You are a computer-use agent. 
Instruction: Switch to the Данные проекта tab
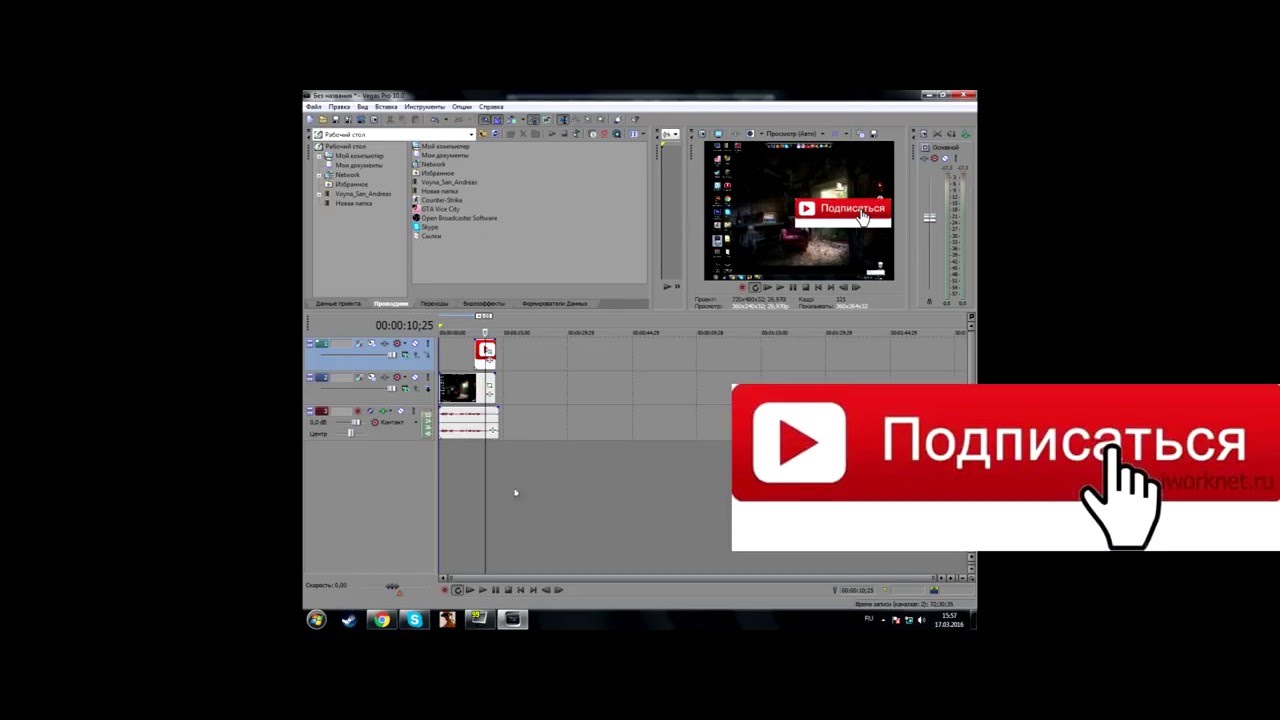click(338, 303)
